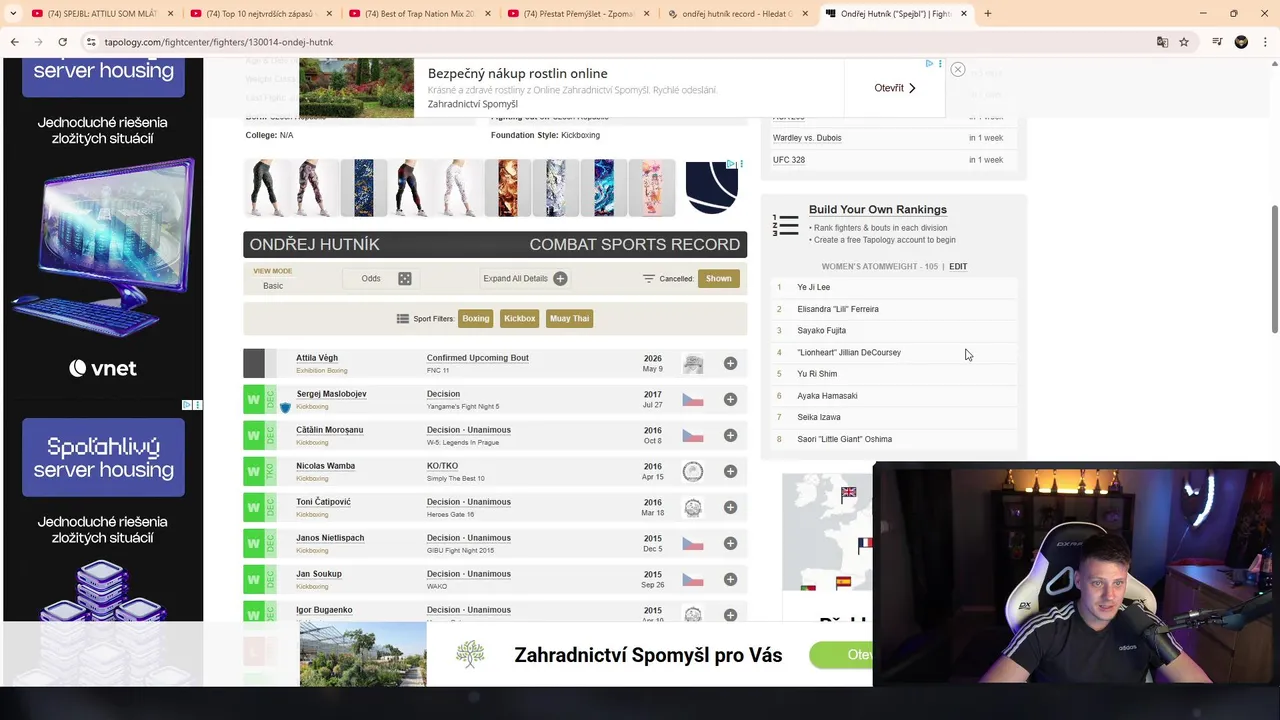Click Czech flag in Maslobojev row
This screenshot has width=1280, height=720.
(x=692, y=400)
